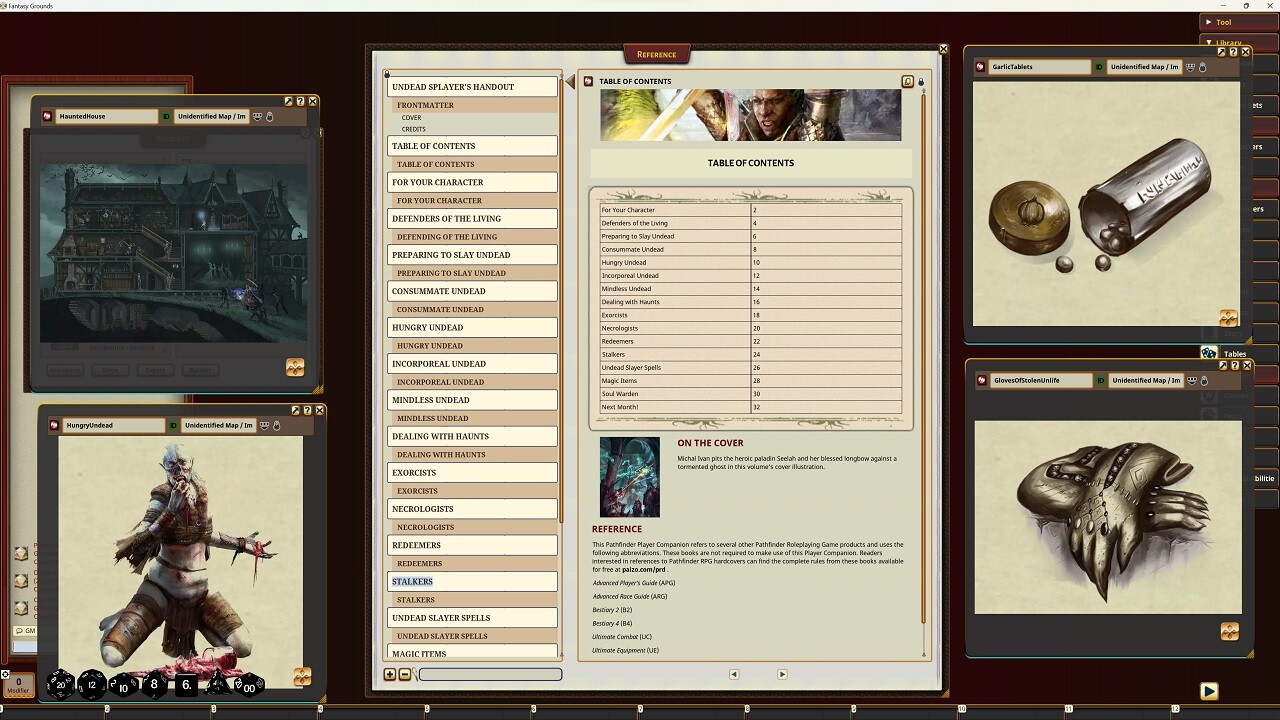Click the orange corner grip on GlovesOfStolenUnlife window
The image size is (1280, 720).
click(x=1228, y=631)
